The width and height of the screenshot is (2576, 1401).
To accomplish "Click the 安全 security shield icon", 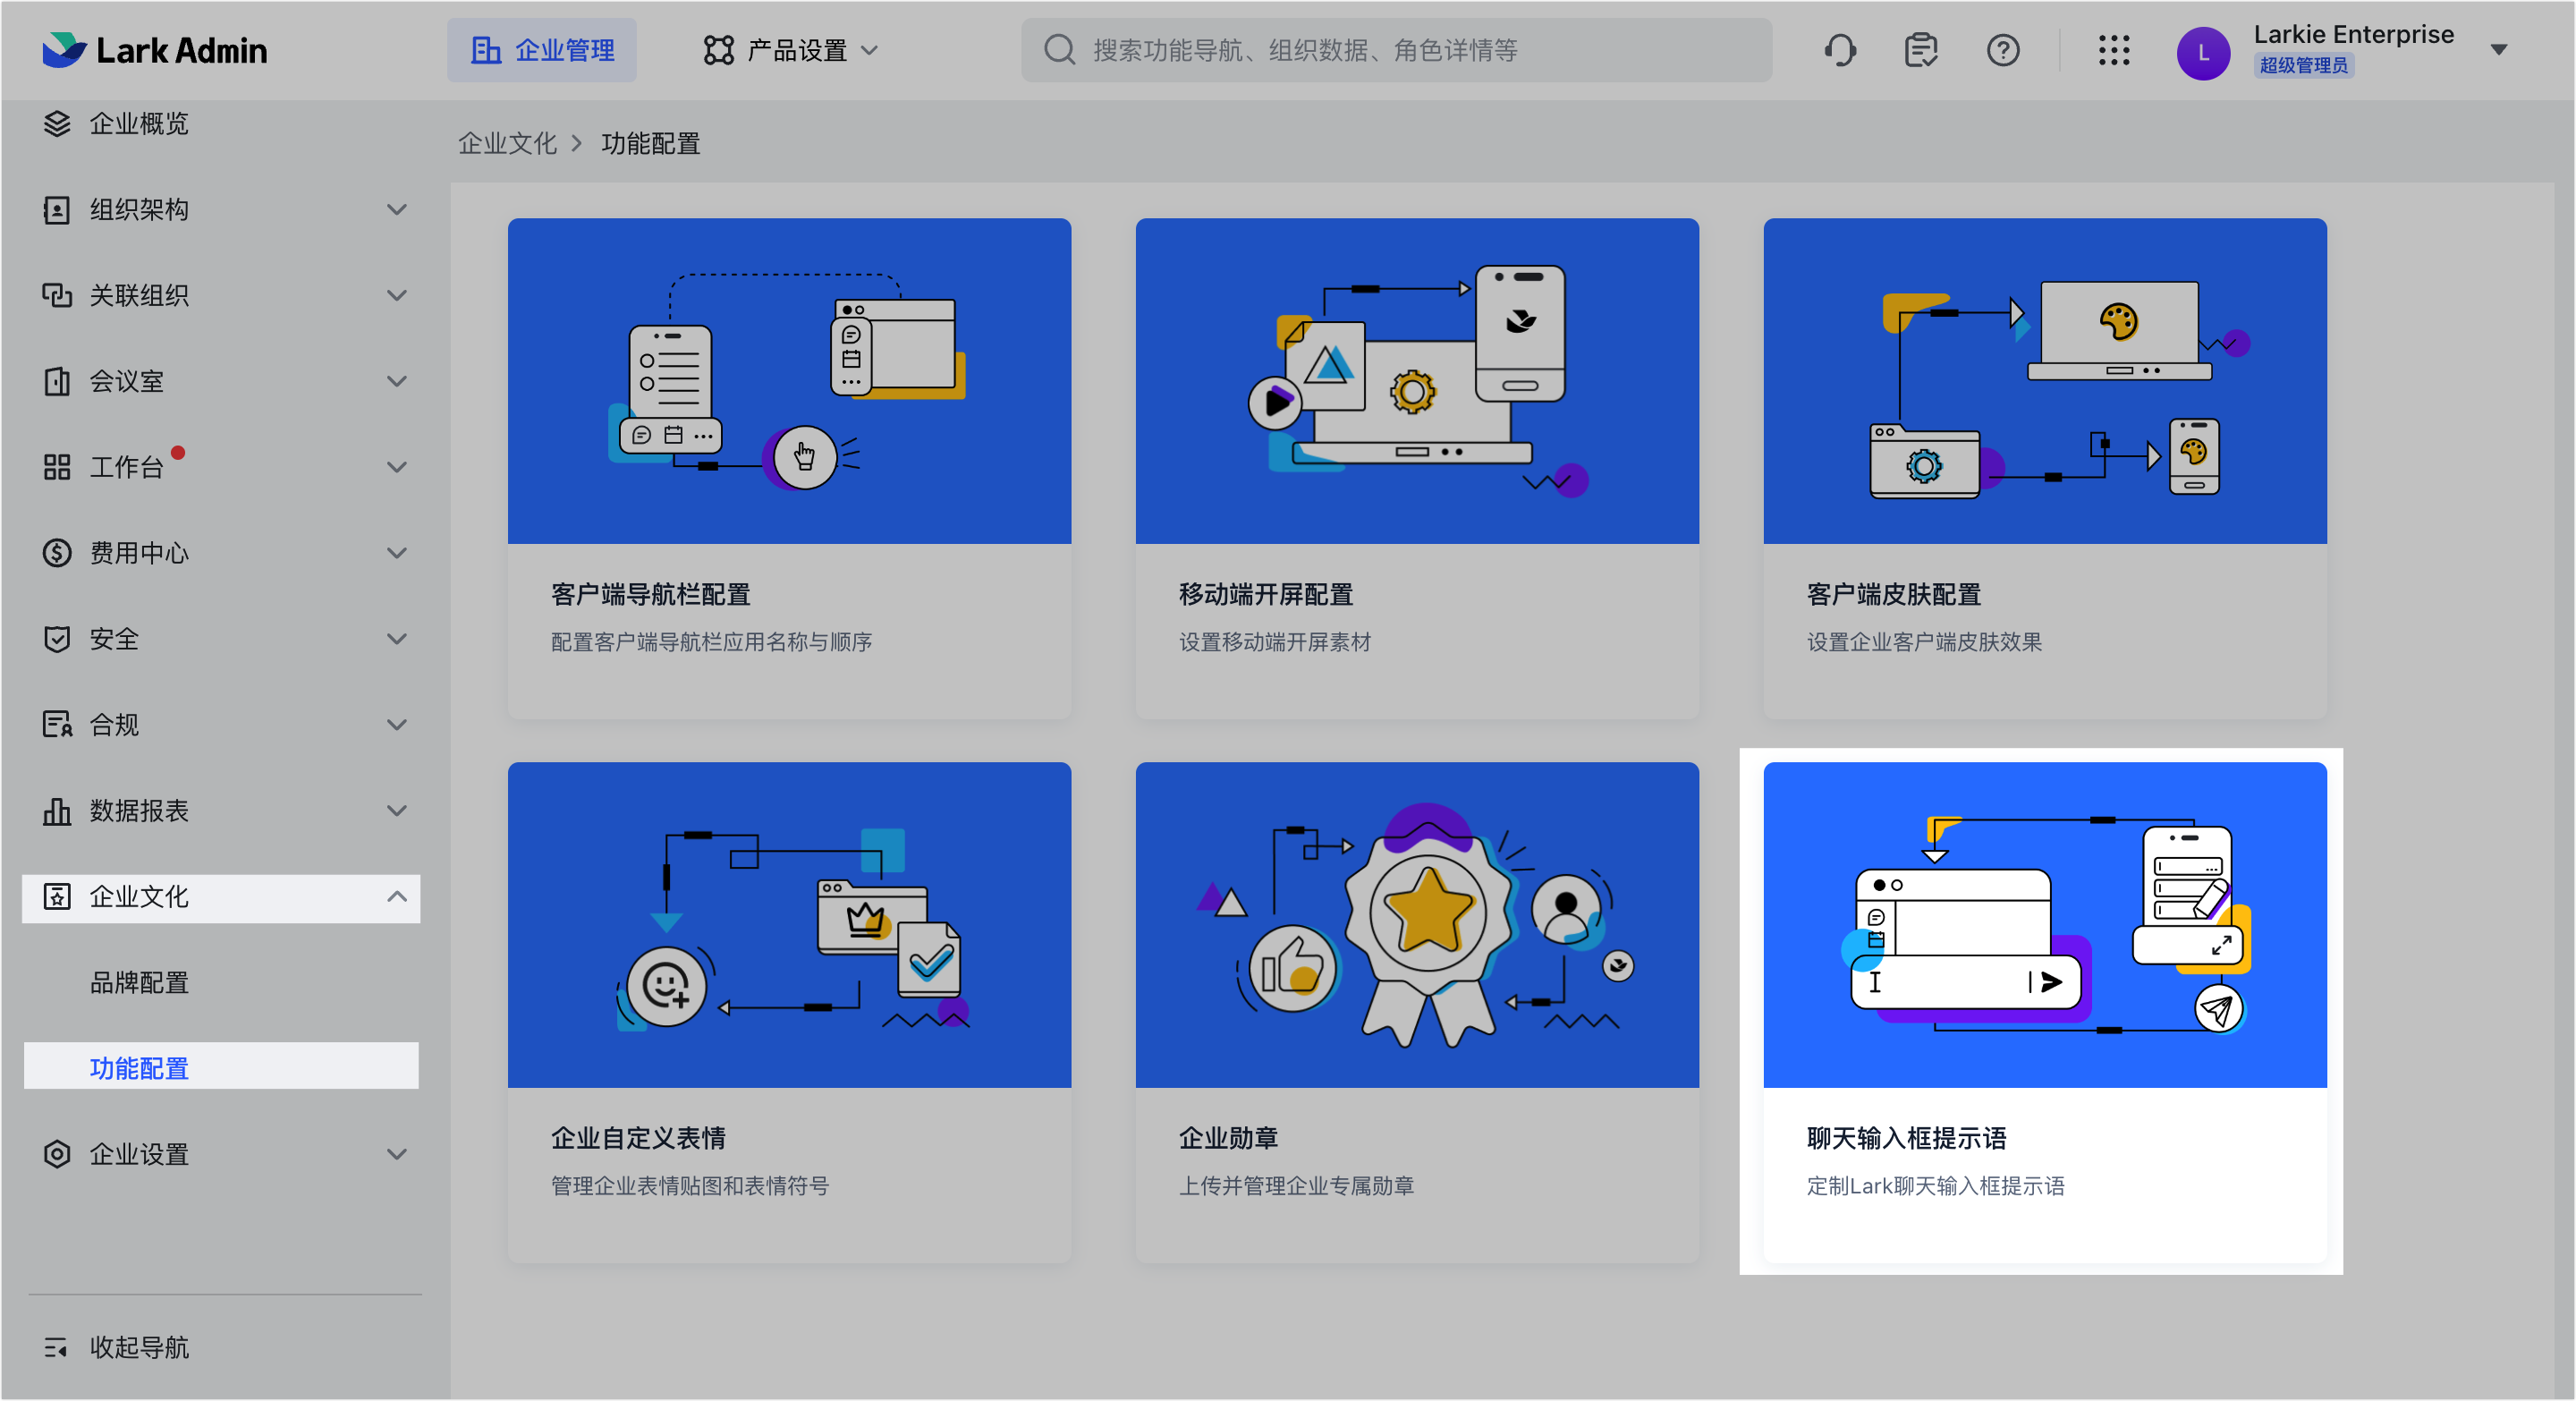I will 56,639.
